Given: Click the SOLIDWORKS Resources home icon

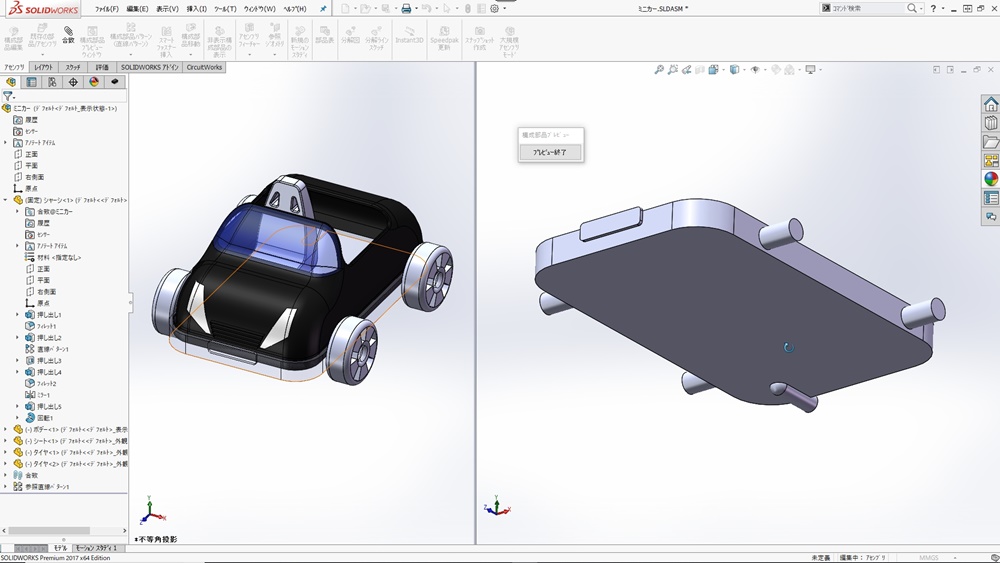Looking at the screenshot, I should click(x=990, y=104).
